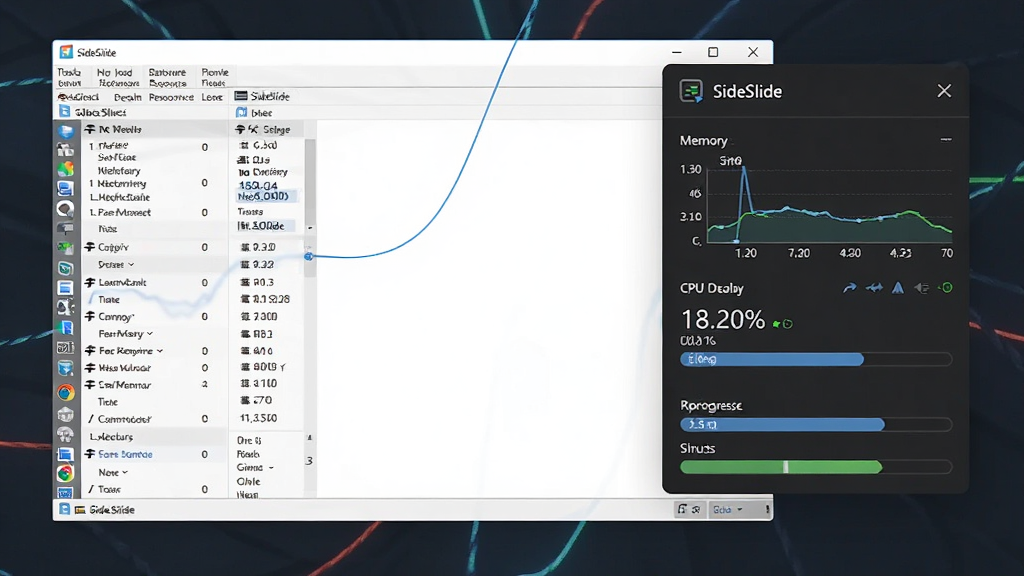Click the first icon in the status bar's right group
This screenshot has width=1024, height=576.
click(682, 509)
